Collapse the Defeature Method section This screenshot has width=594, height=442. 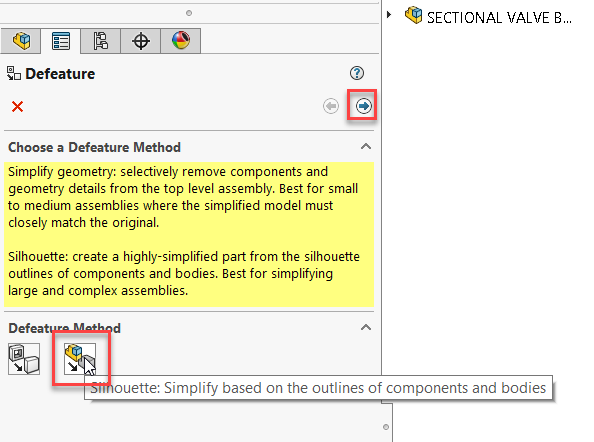coord(366,328)
